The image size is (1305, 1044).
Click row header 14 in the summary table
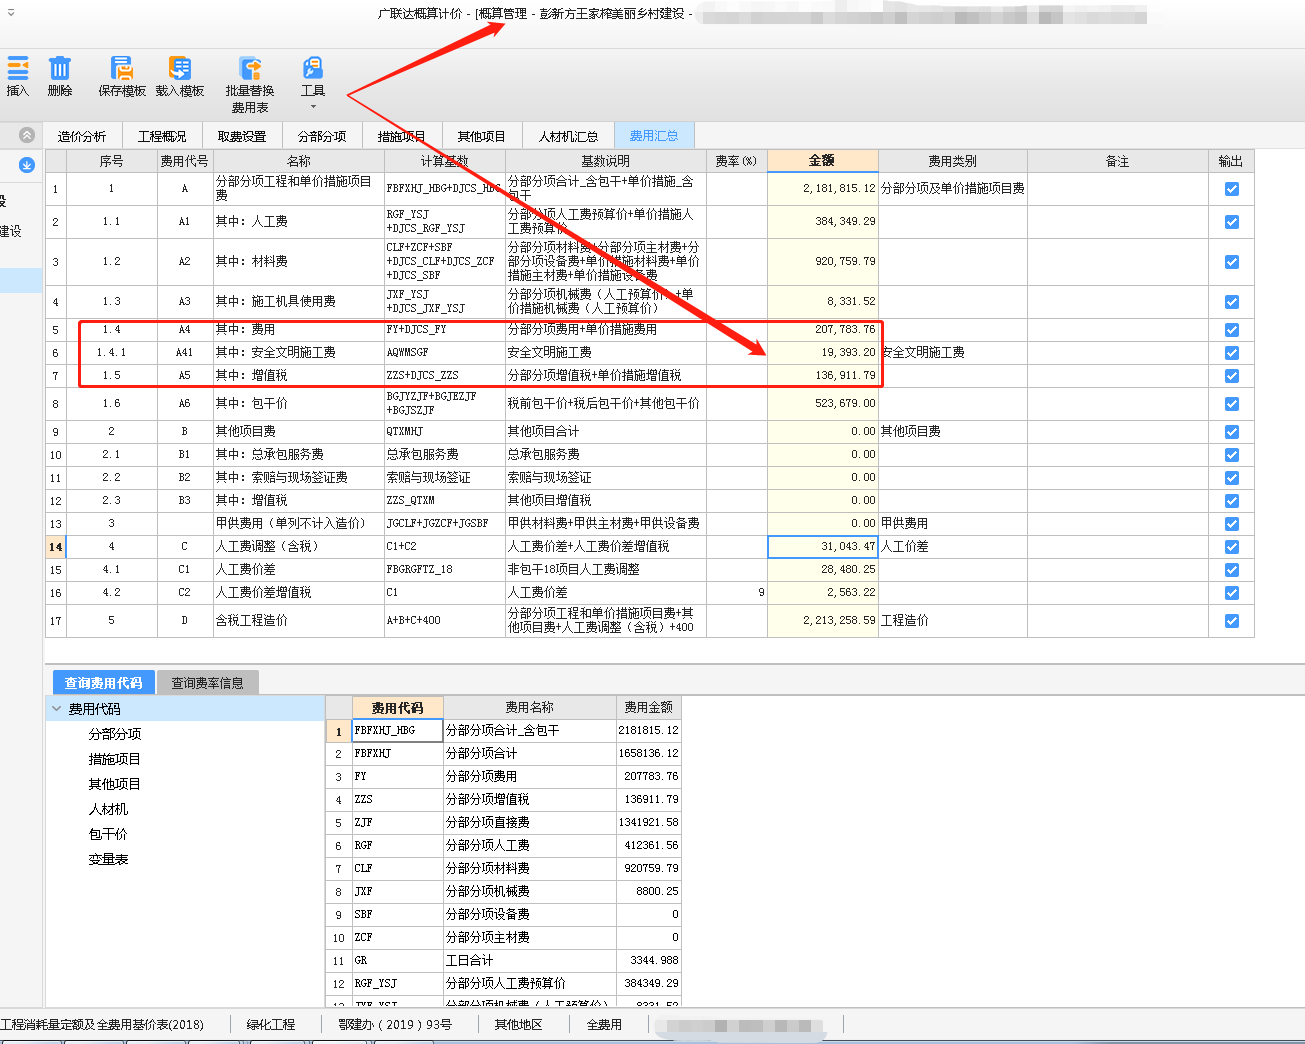click(55, 547)
